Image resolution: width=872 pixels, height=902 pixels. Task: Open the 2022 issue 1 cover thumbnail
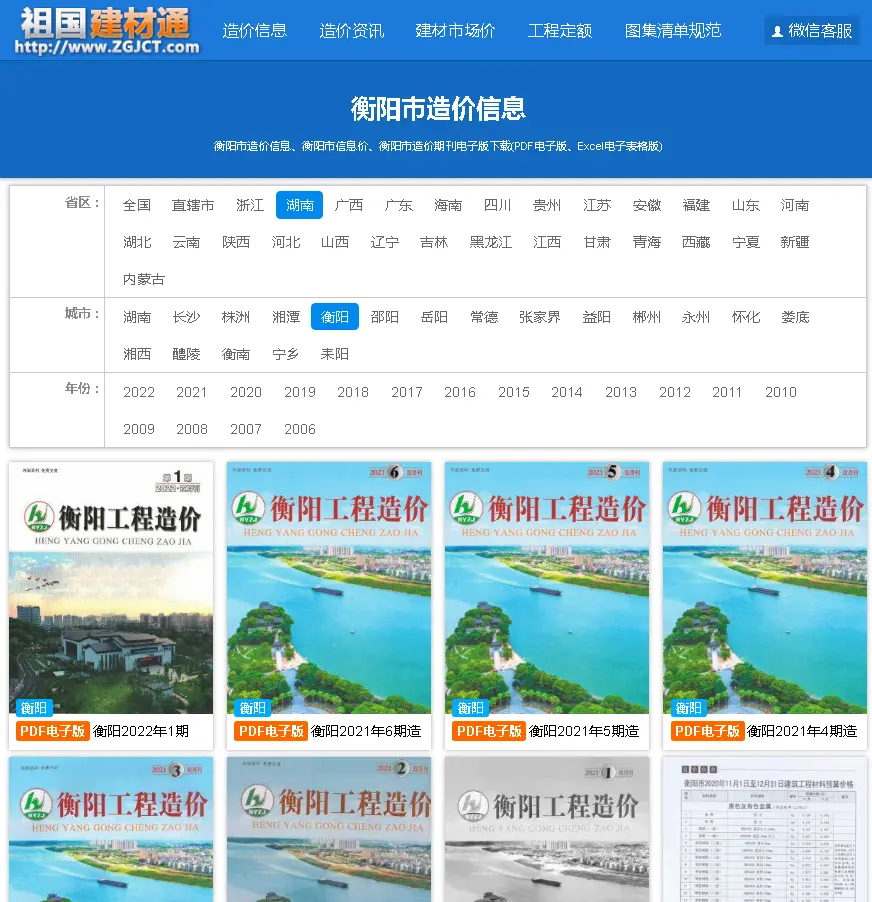click(111, 587)
